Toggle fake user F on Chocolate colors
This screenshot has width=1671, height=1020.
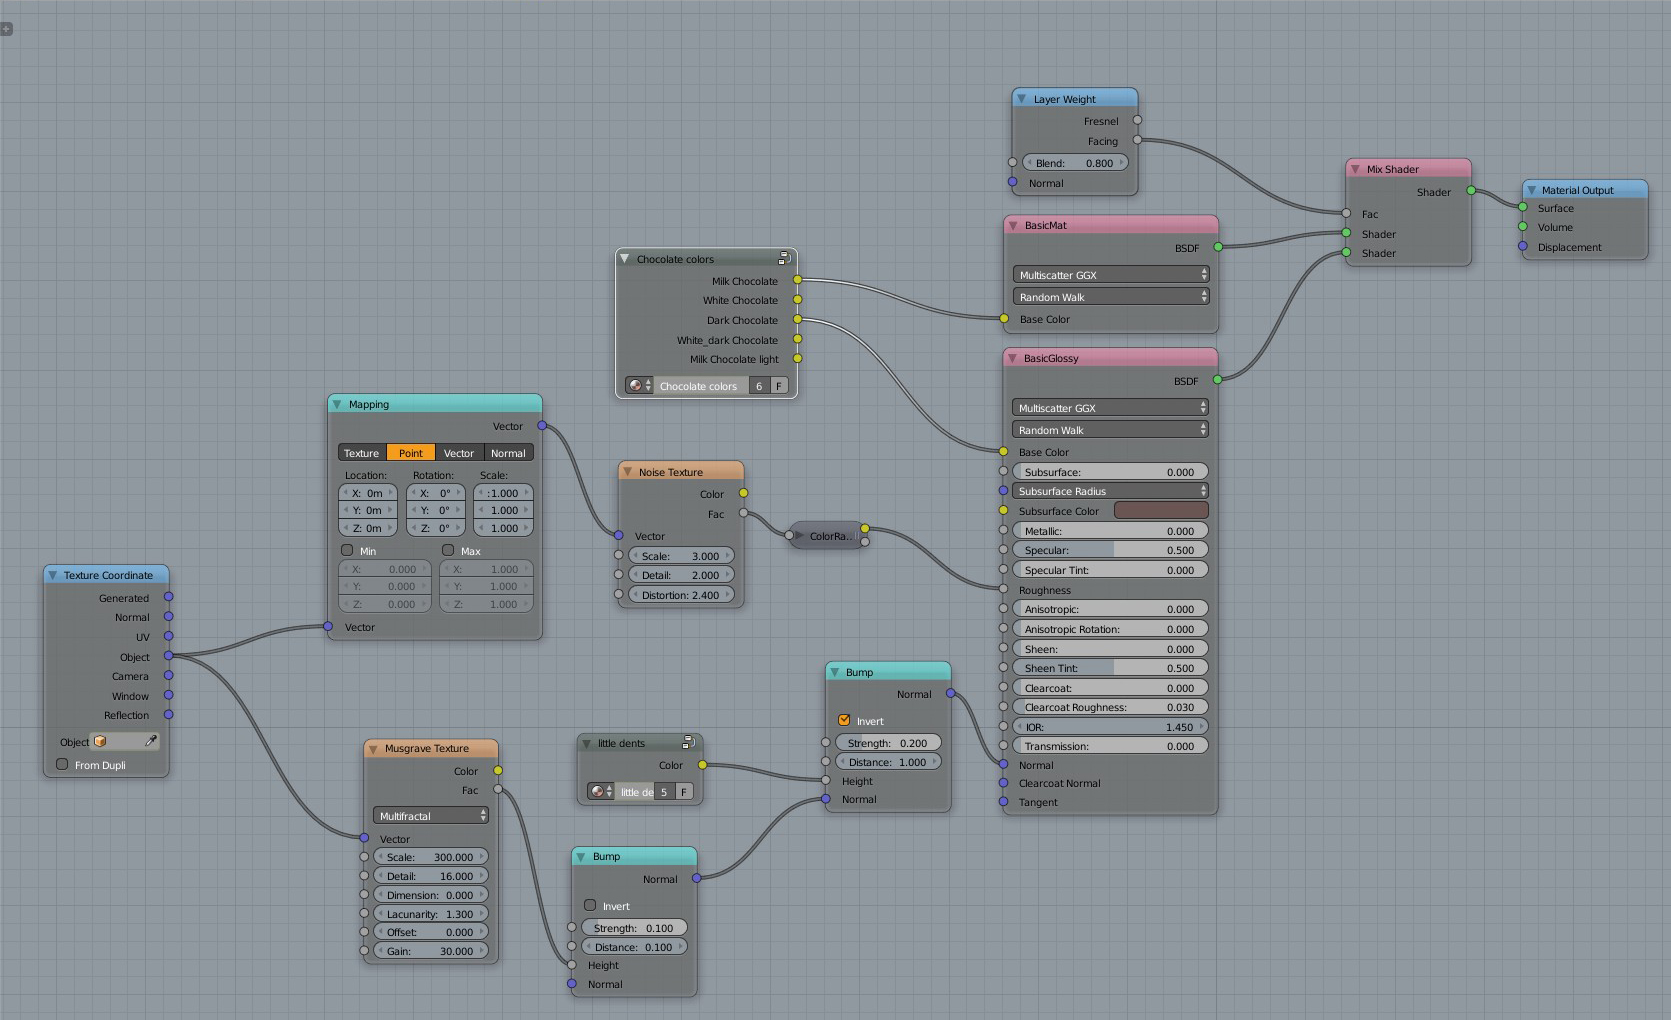tap(778, 386)
